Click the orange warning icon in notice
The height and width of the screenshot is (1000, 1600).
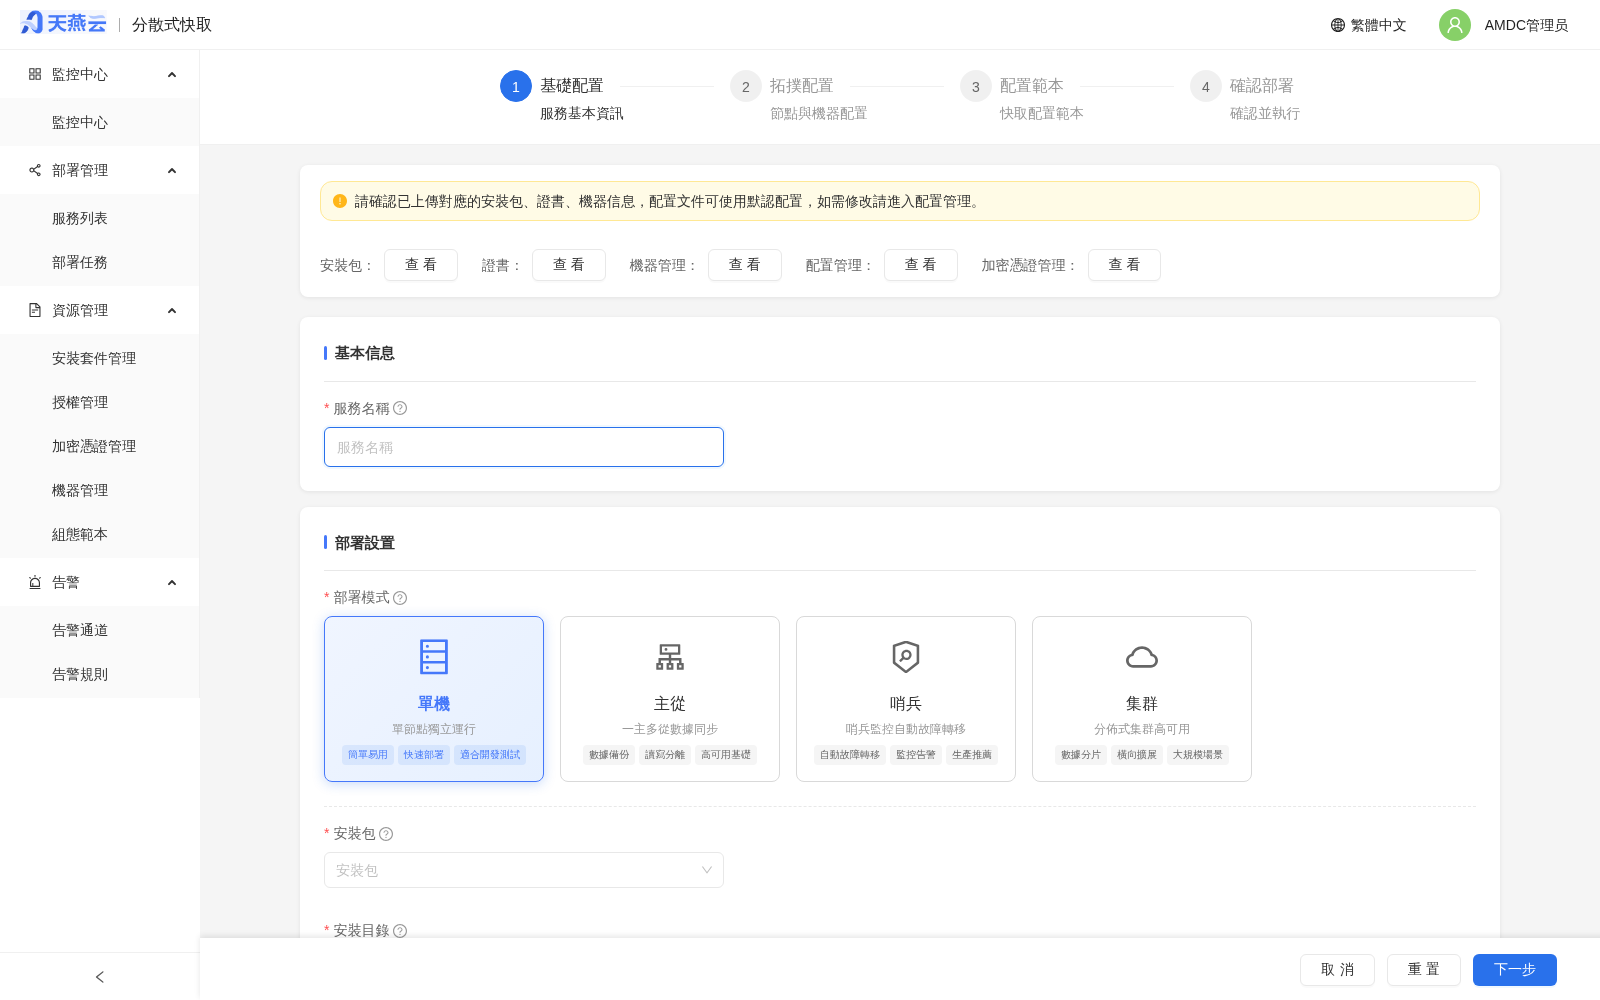pyautogui.click(x=340, y=201)
